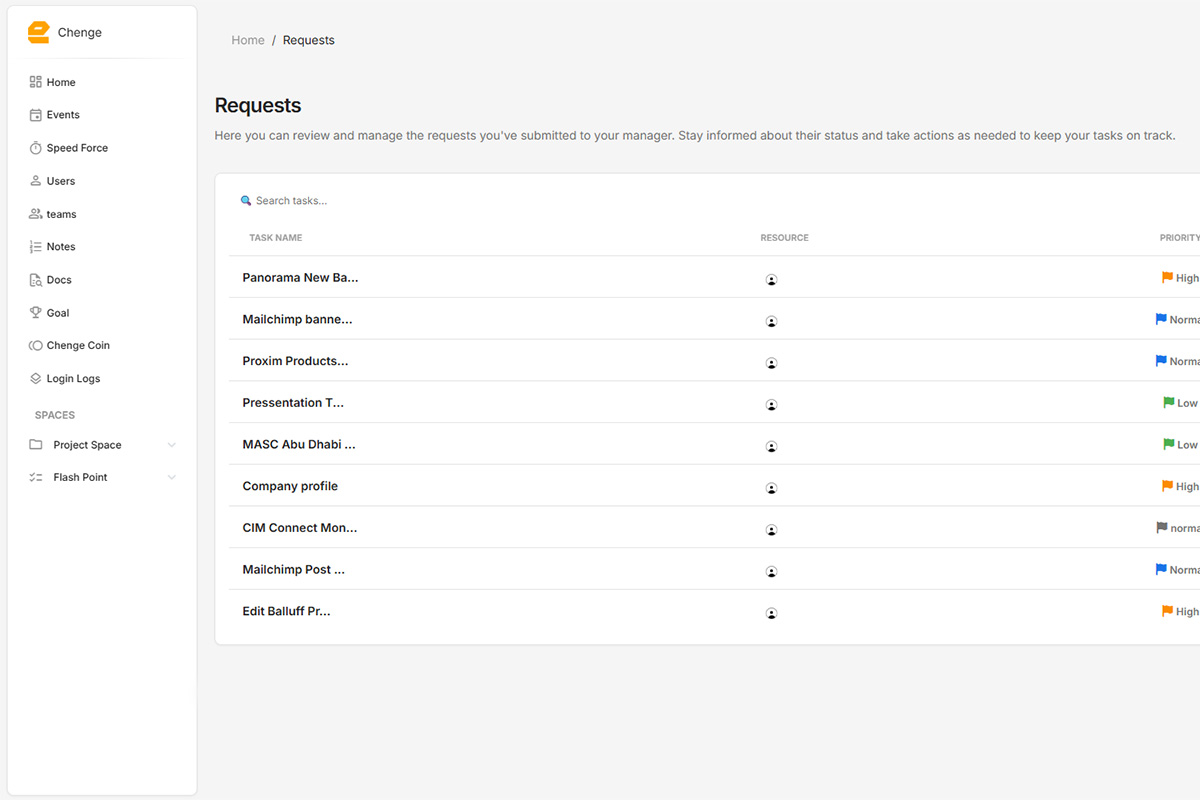Open Events in sidebar menu

coord(63,115)
